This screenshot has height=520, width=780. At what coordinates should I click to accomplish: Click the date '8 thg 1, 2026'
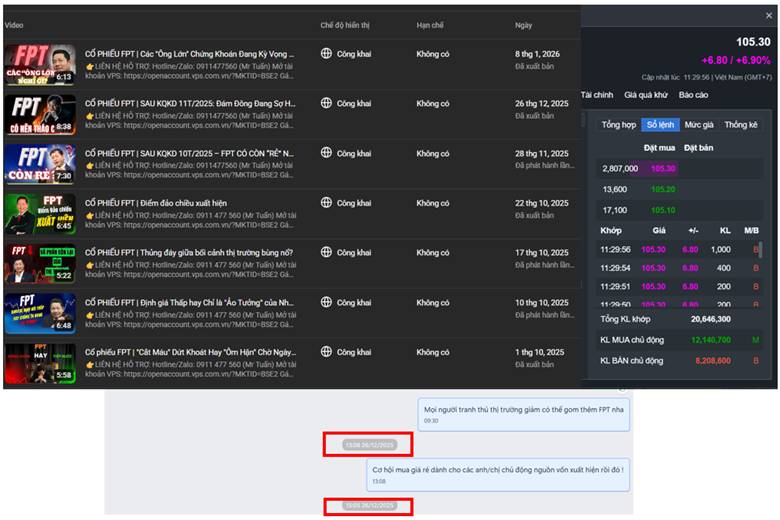[x=537, y=54]
